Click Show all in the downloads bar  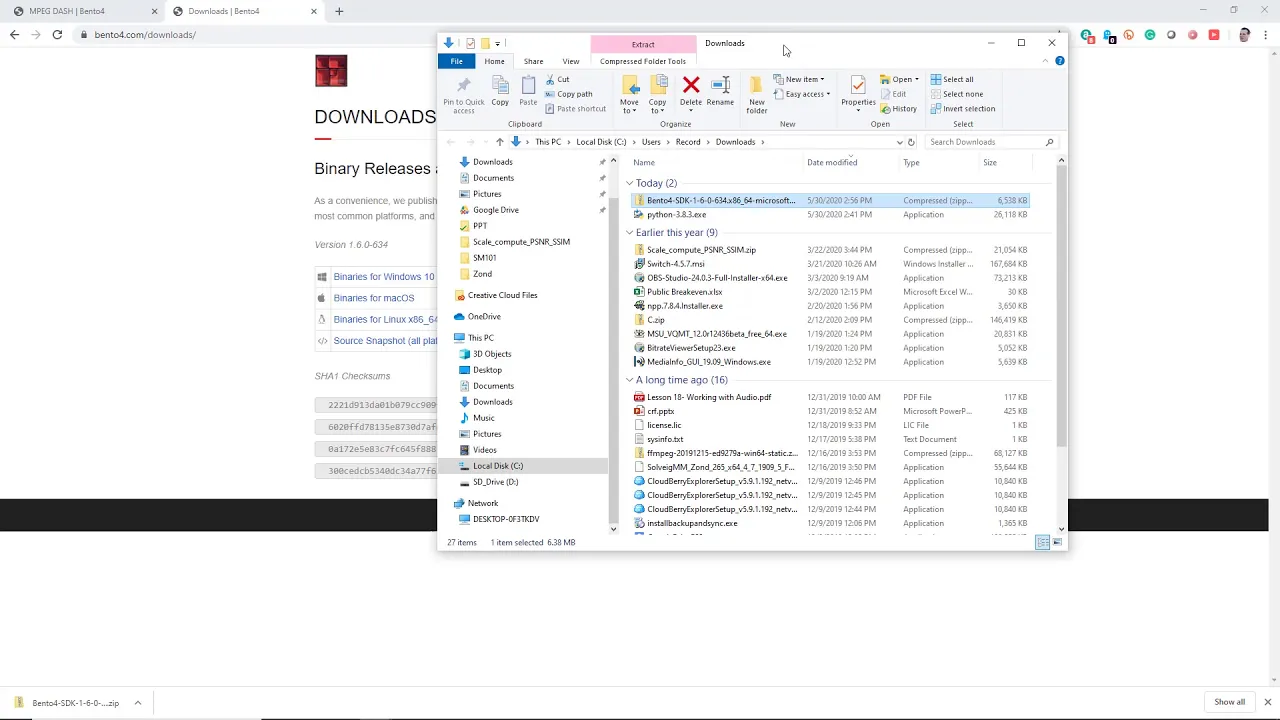(1230, 702)
